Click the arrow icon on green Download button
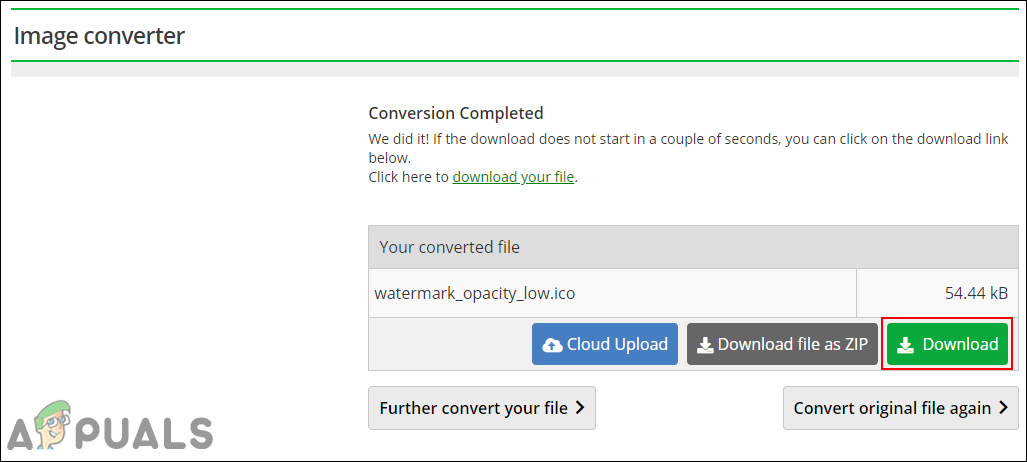The image size is (1027, 462). (x=905, y=345)
